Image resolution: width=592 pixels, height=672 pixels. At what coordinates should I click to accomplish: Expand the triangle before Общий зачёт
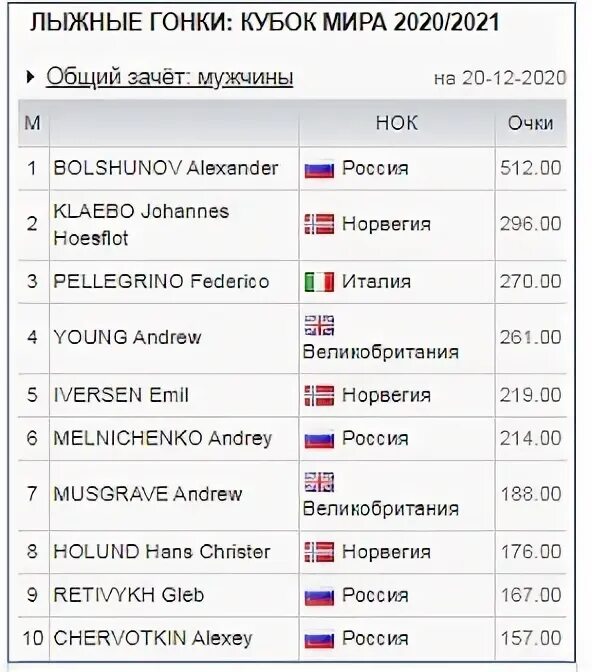pyautogui.click(x=30, y=78)
